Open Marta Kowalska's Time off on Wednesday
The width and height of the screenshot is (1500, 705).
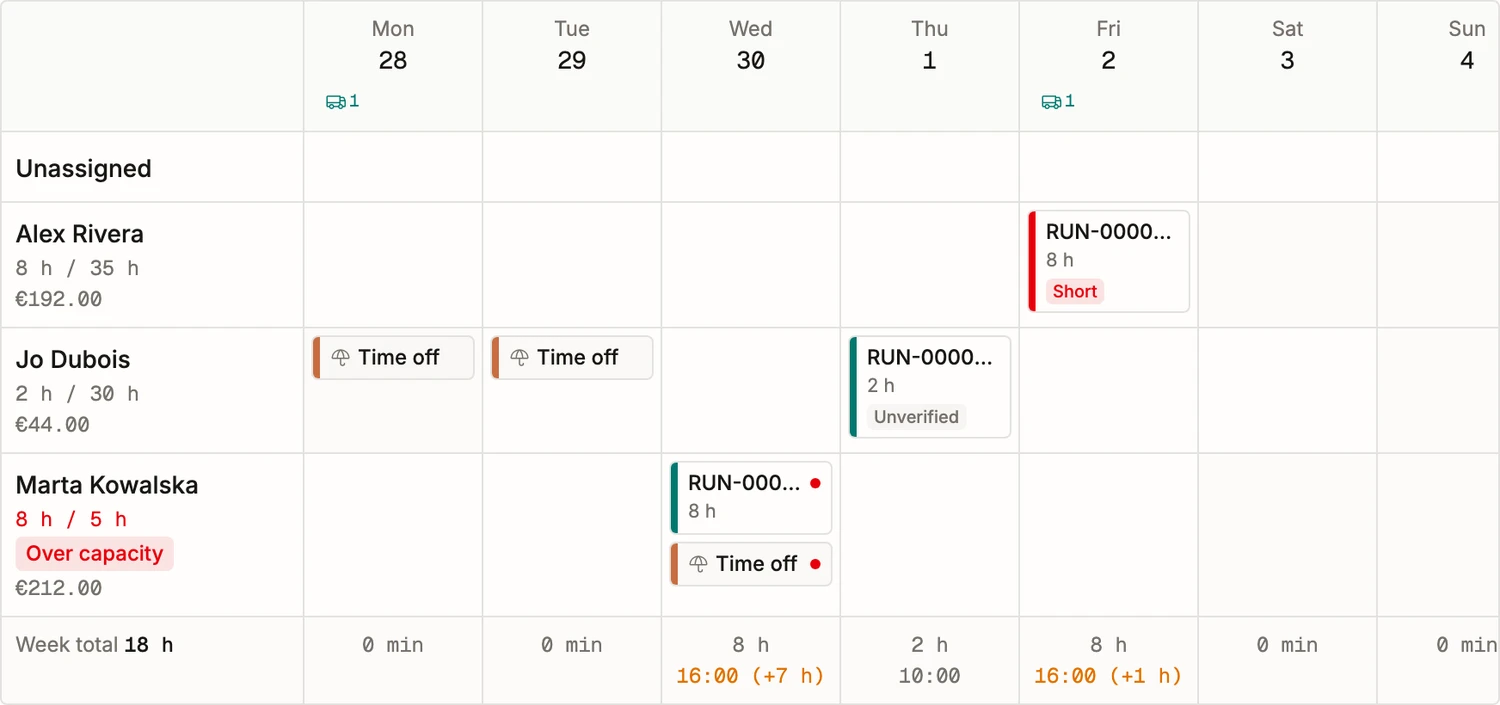751,564
